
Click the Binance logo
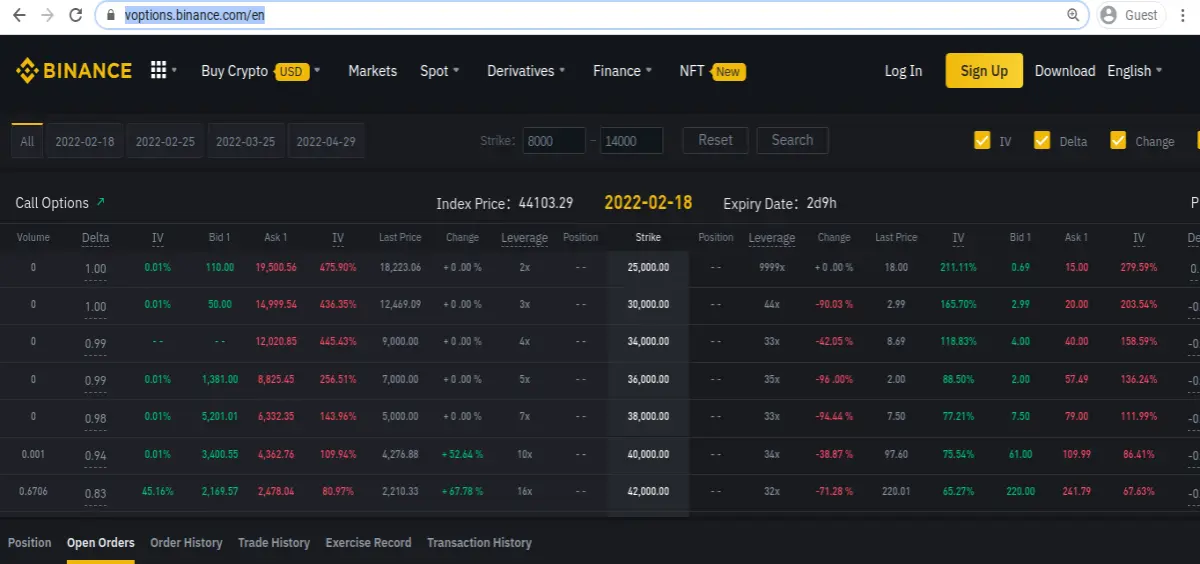[x=74, y=71]
